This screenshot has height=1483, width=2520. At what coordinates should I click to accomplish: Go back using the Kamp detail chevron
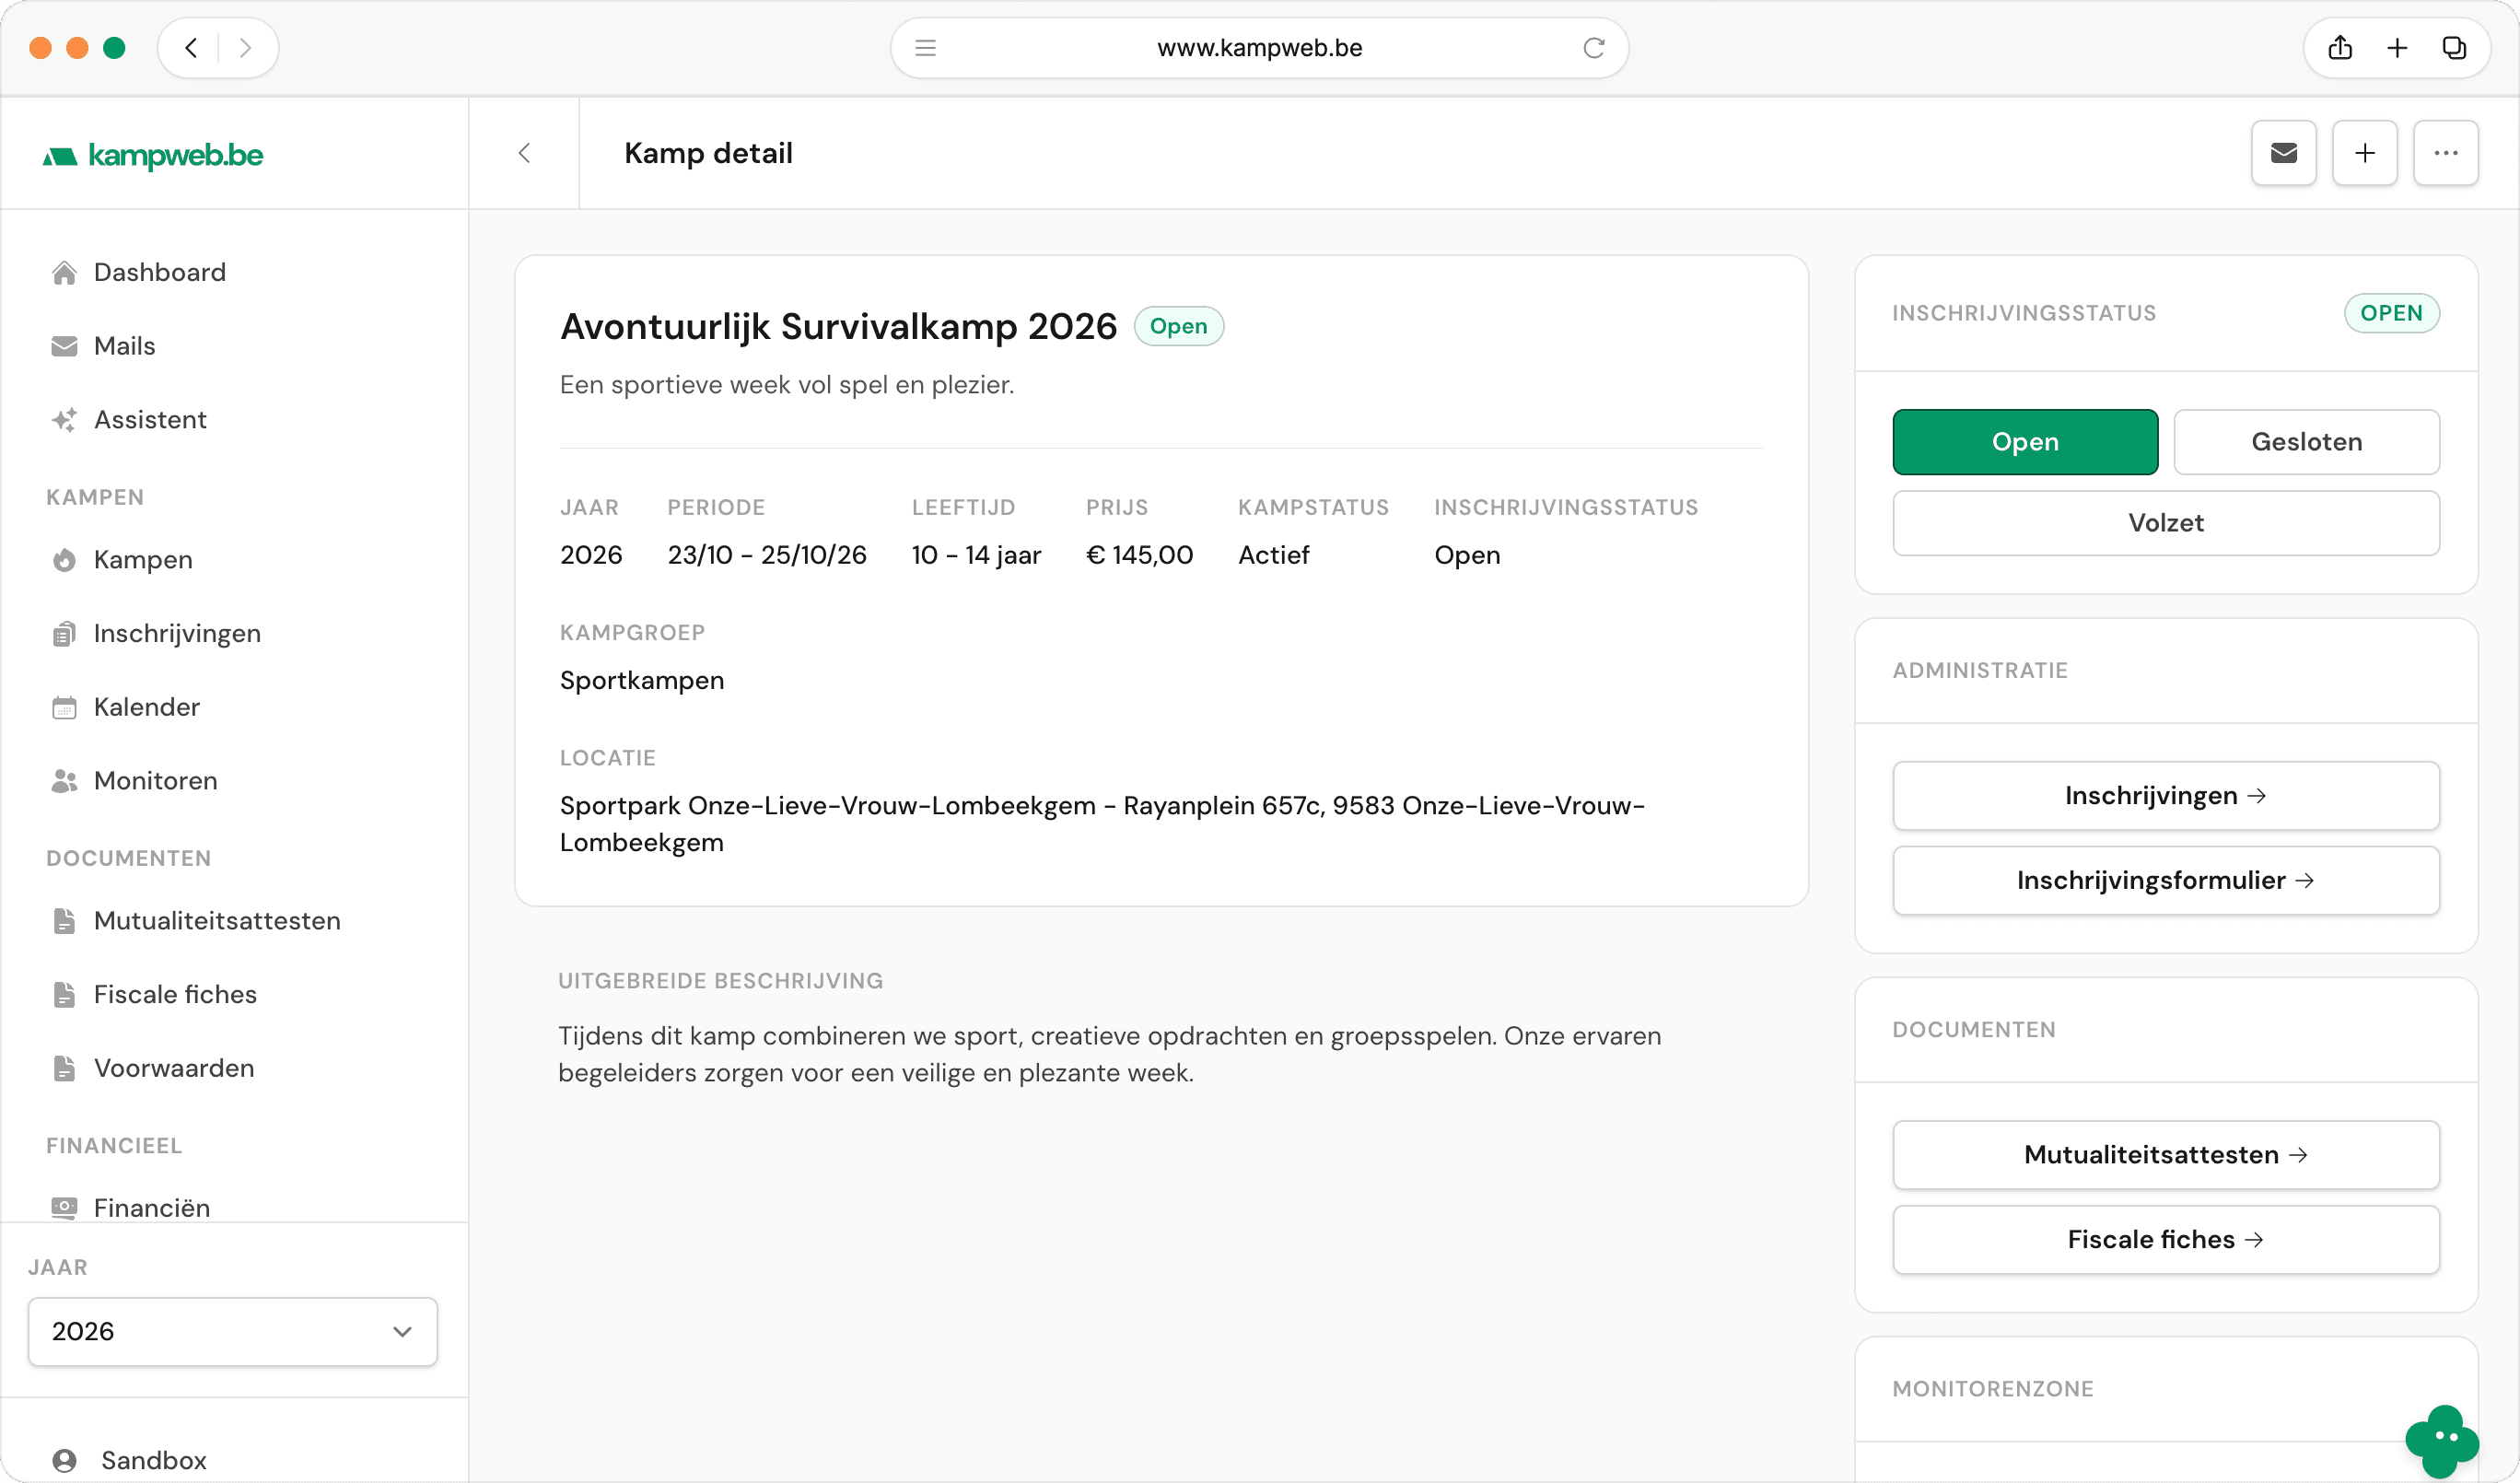click(524, 153)
